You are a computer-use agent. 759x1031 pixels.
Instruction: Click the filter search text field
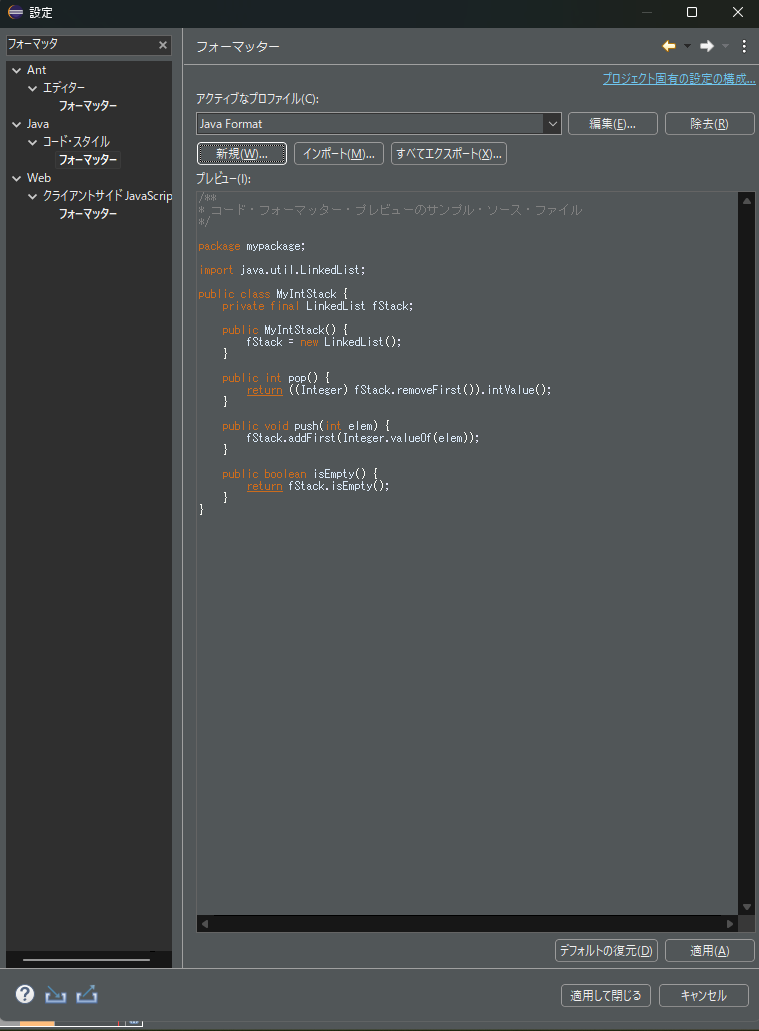pyautogui.click(x=80, y=45)
